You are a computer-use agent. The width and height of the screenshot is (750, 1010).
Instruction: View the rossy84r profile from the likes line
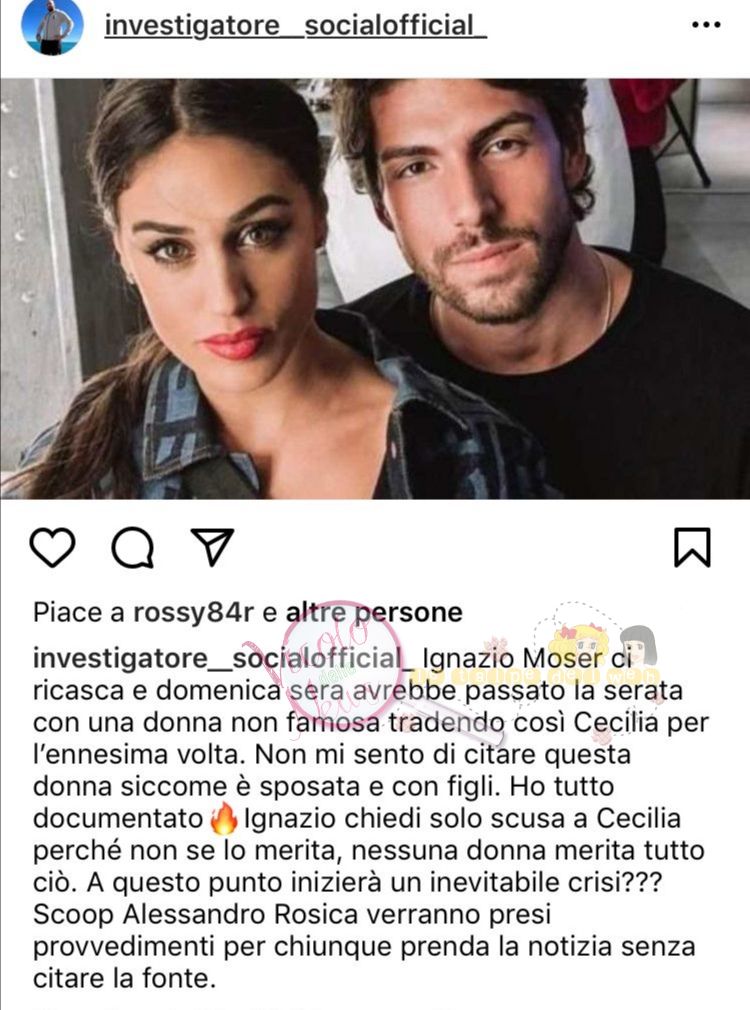(194, 613)
